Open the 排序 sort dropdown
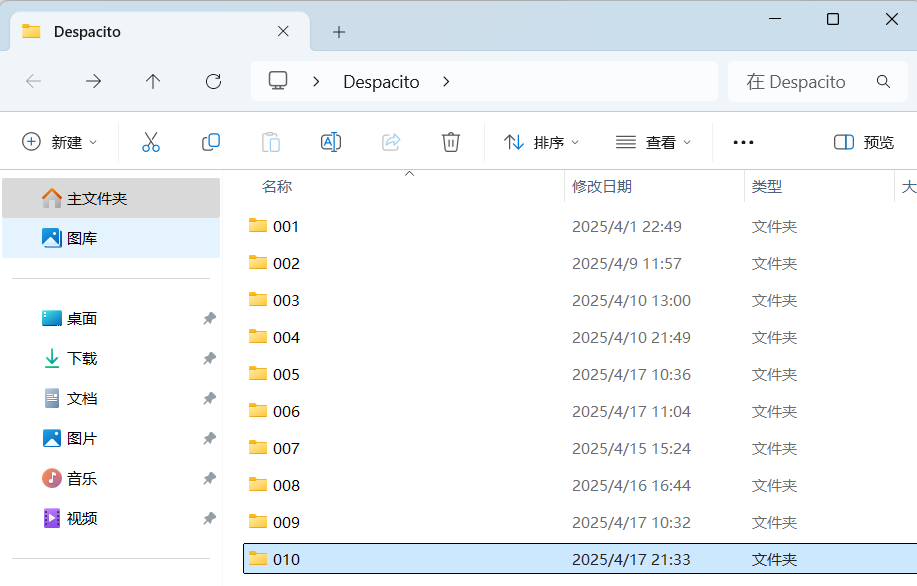Screen dimensions: 917x586 pyautogui.click(x=541, y=142)
